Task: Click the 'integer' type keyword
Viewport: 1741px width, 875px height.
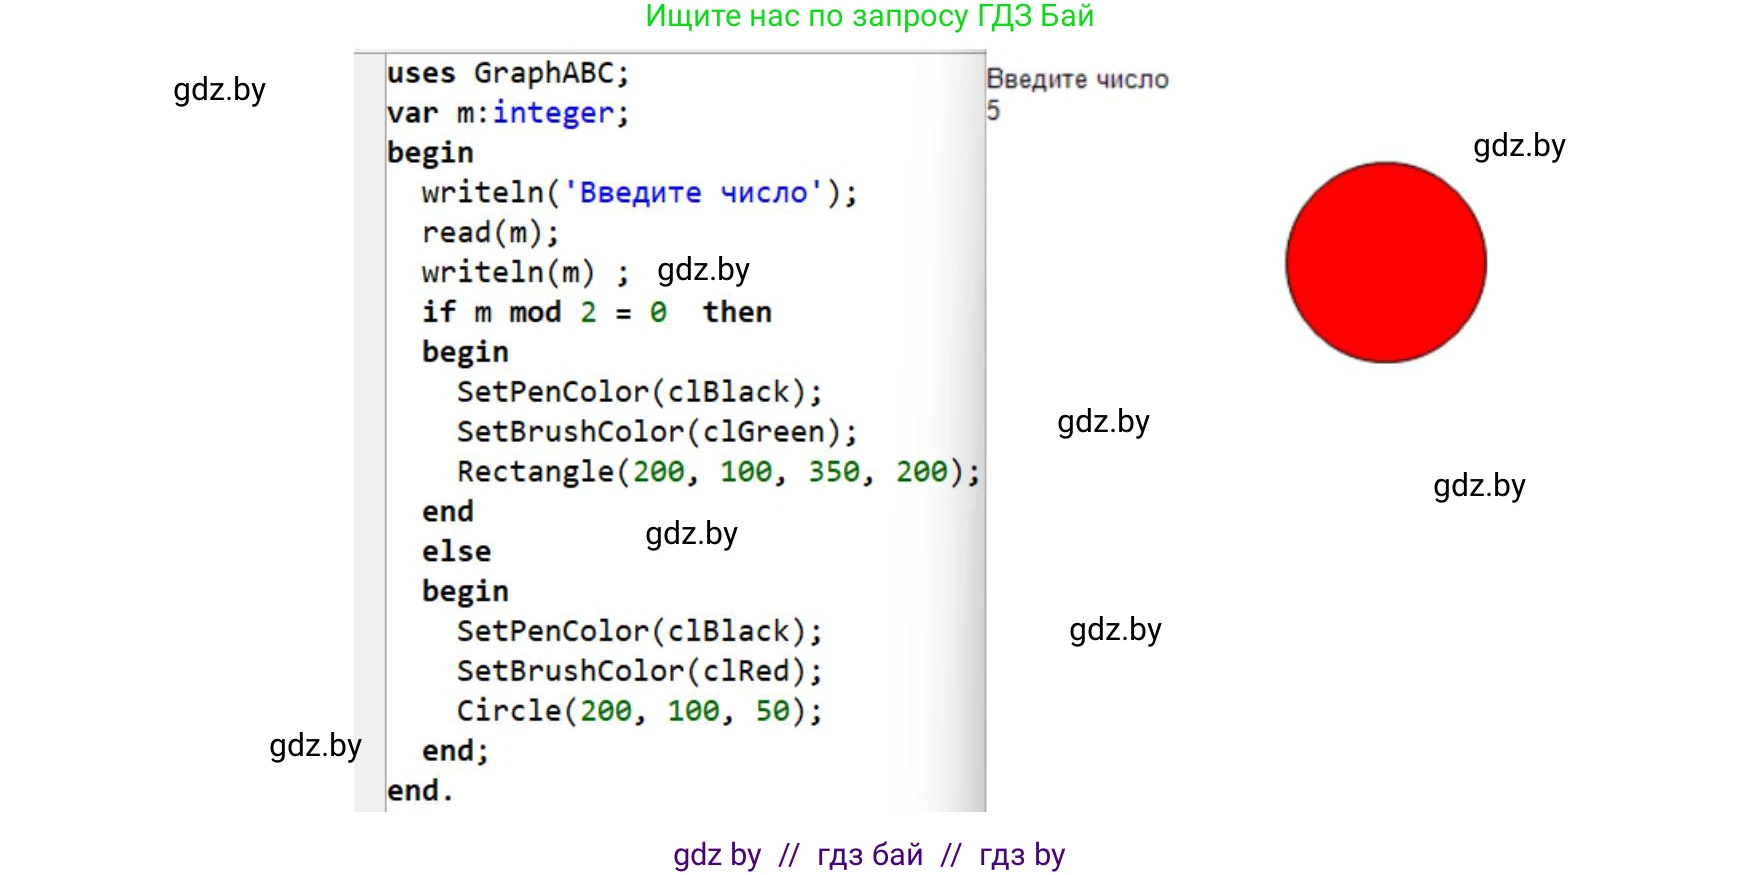Action: [x=553, y=113]
